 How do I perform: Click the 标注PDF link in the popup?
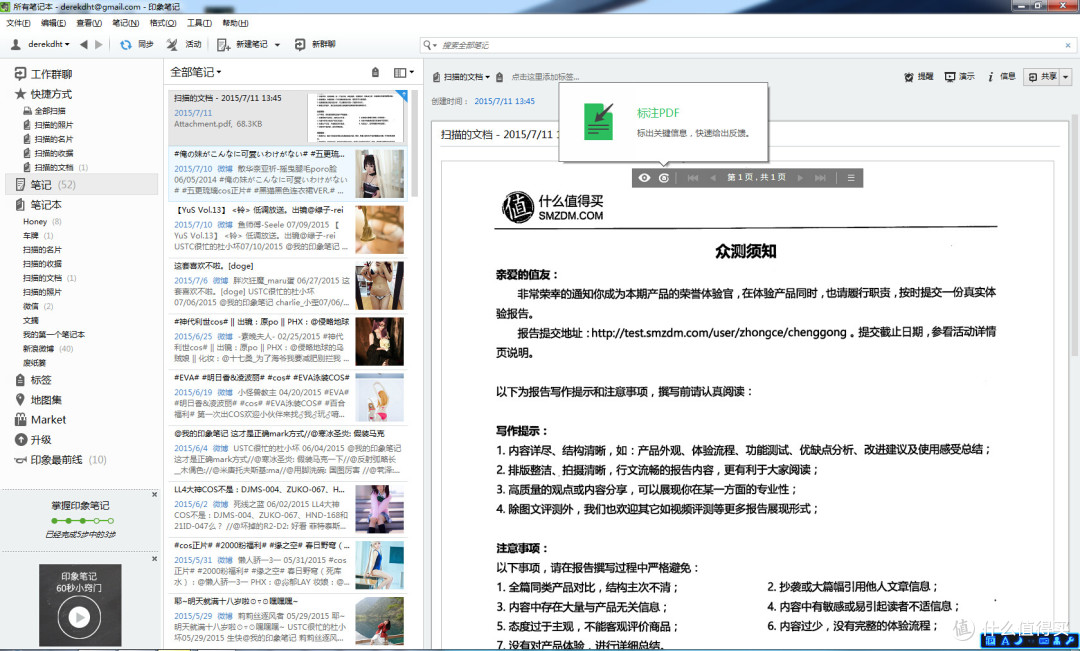click(x=658, y=113)
